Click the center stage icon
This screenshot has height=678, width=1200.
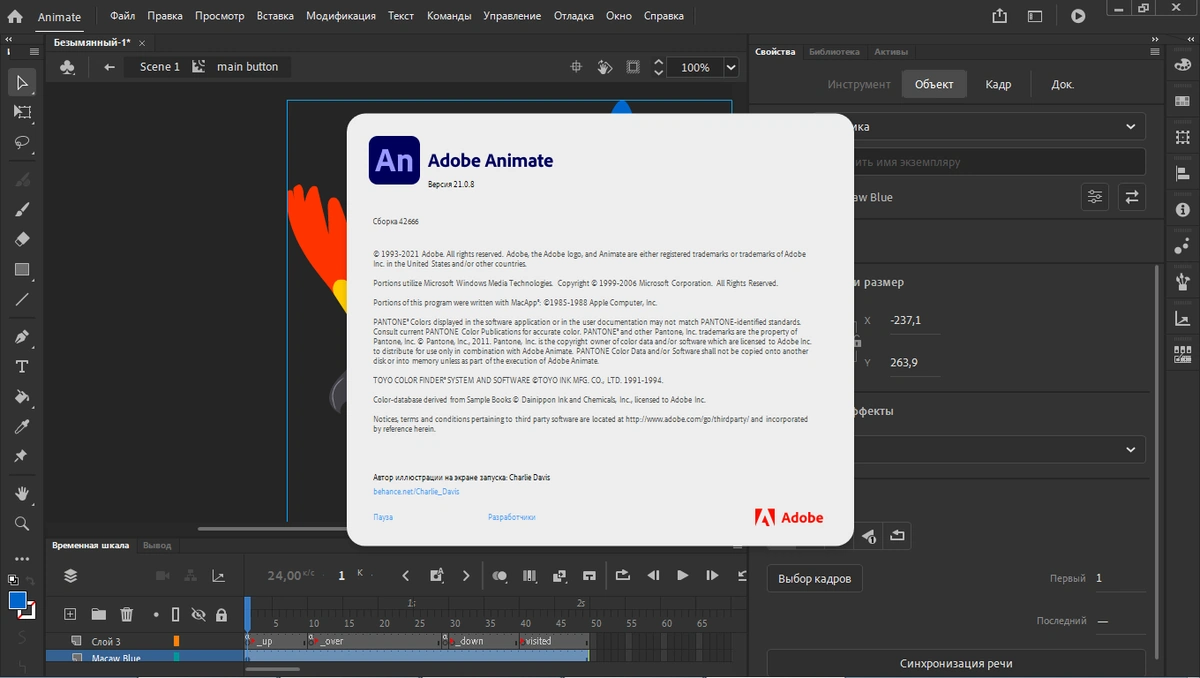576,67
